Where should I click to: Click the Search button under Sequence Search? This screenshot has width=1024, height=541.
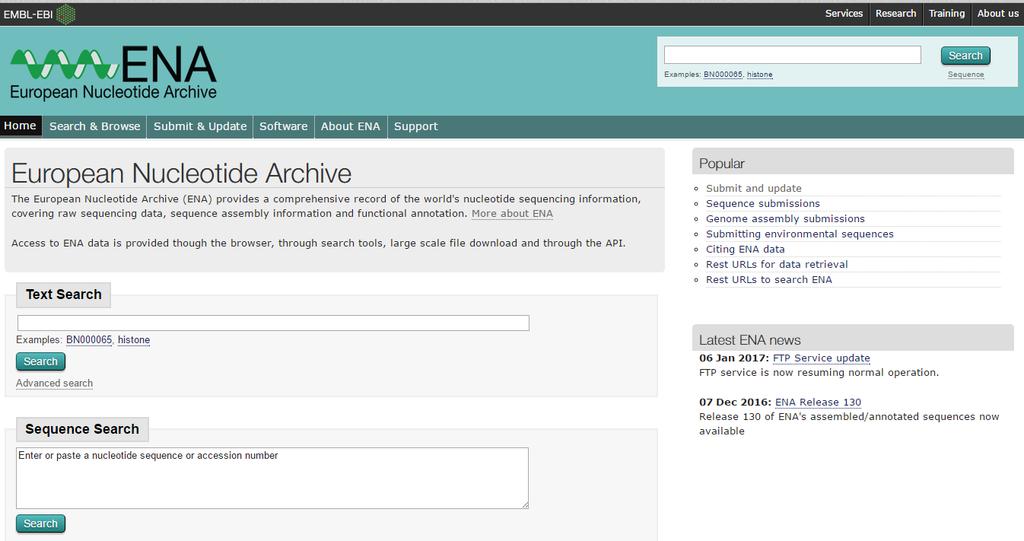[x=40, y=523]
